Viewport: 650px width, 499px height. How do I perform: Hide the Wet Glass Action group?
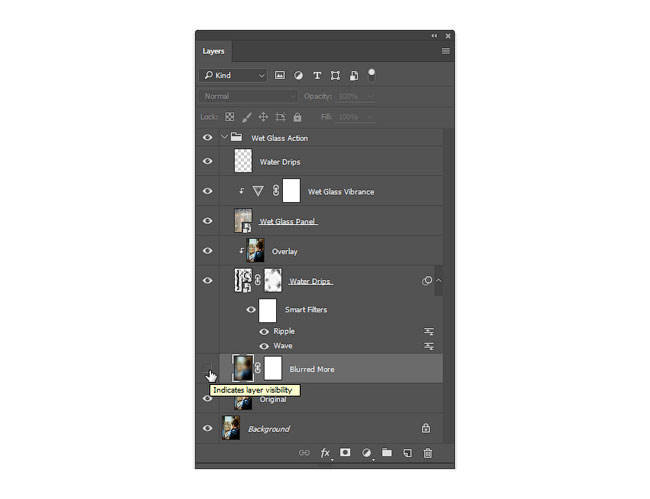coord(208,137)
